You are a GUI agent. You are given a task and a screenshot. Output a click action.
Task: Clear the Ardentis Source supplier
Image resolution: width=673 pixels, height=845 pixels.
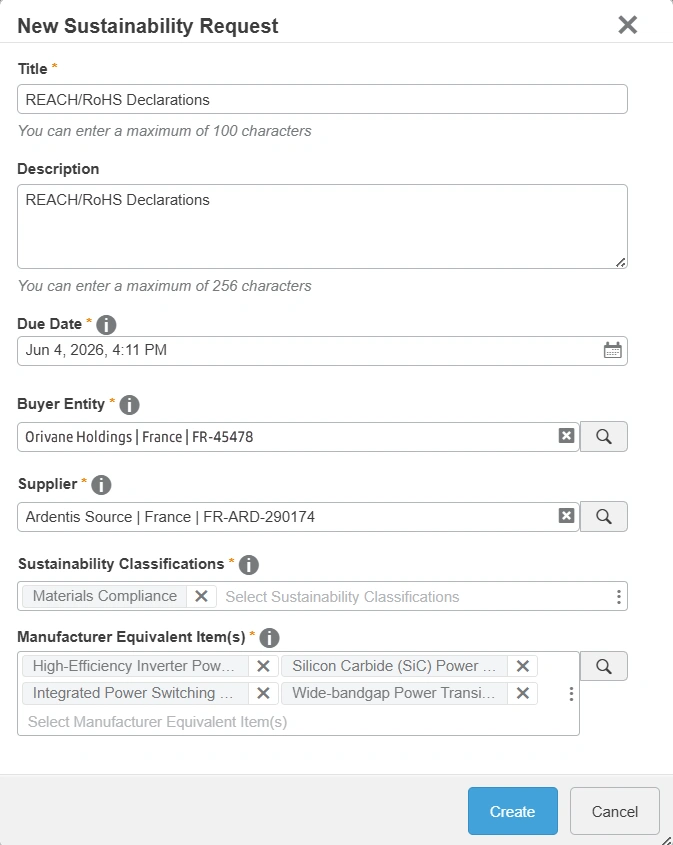coord(566,516)
